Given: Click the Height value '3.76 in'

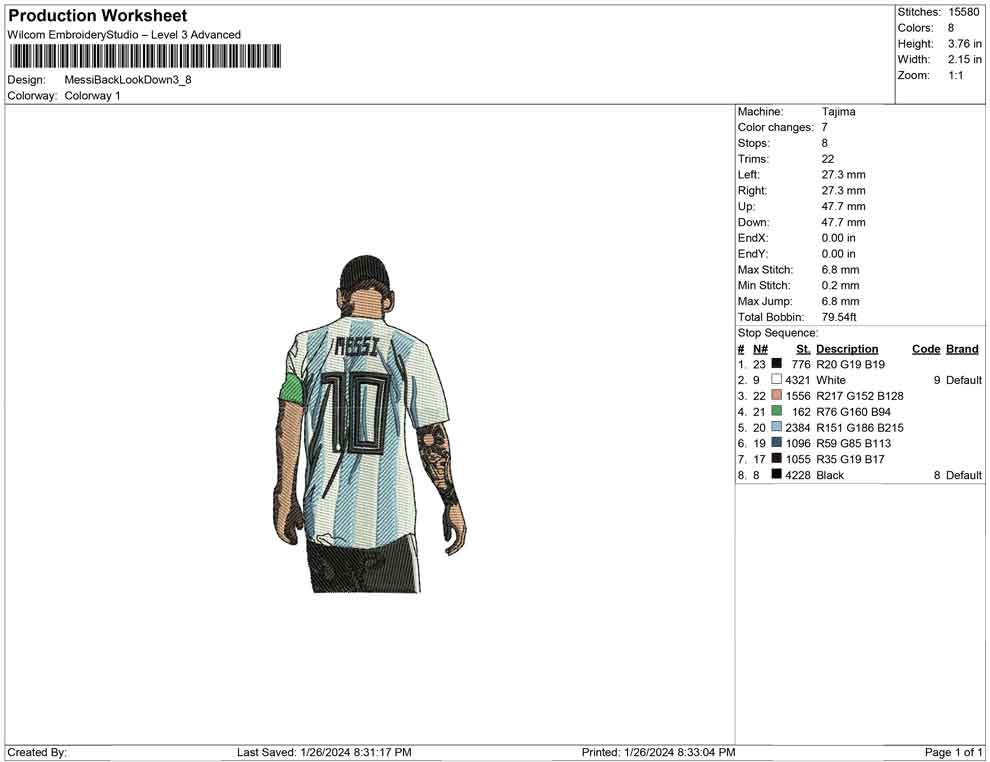Looking at the screenshot, I should pyautogui.click(x=964, y=44).
